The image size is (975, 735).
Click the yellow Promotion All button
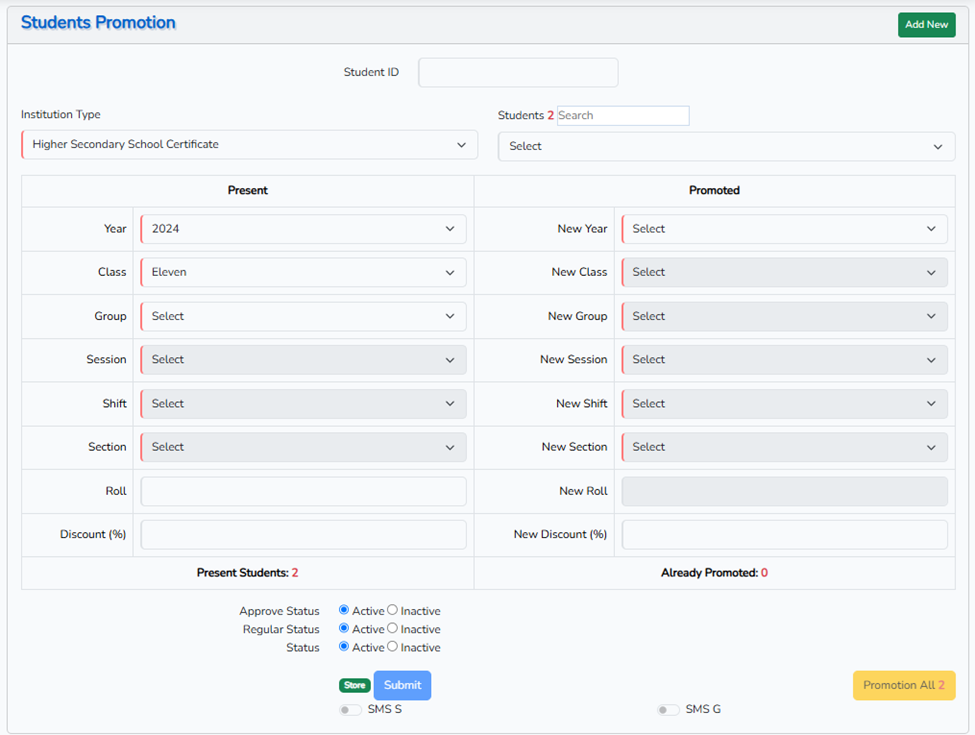click(x=903, y=685)
